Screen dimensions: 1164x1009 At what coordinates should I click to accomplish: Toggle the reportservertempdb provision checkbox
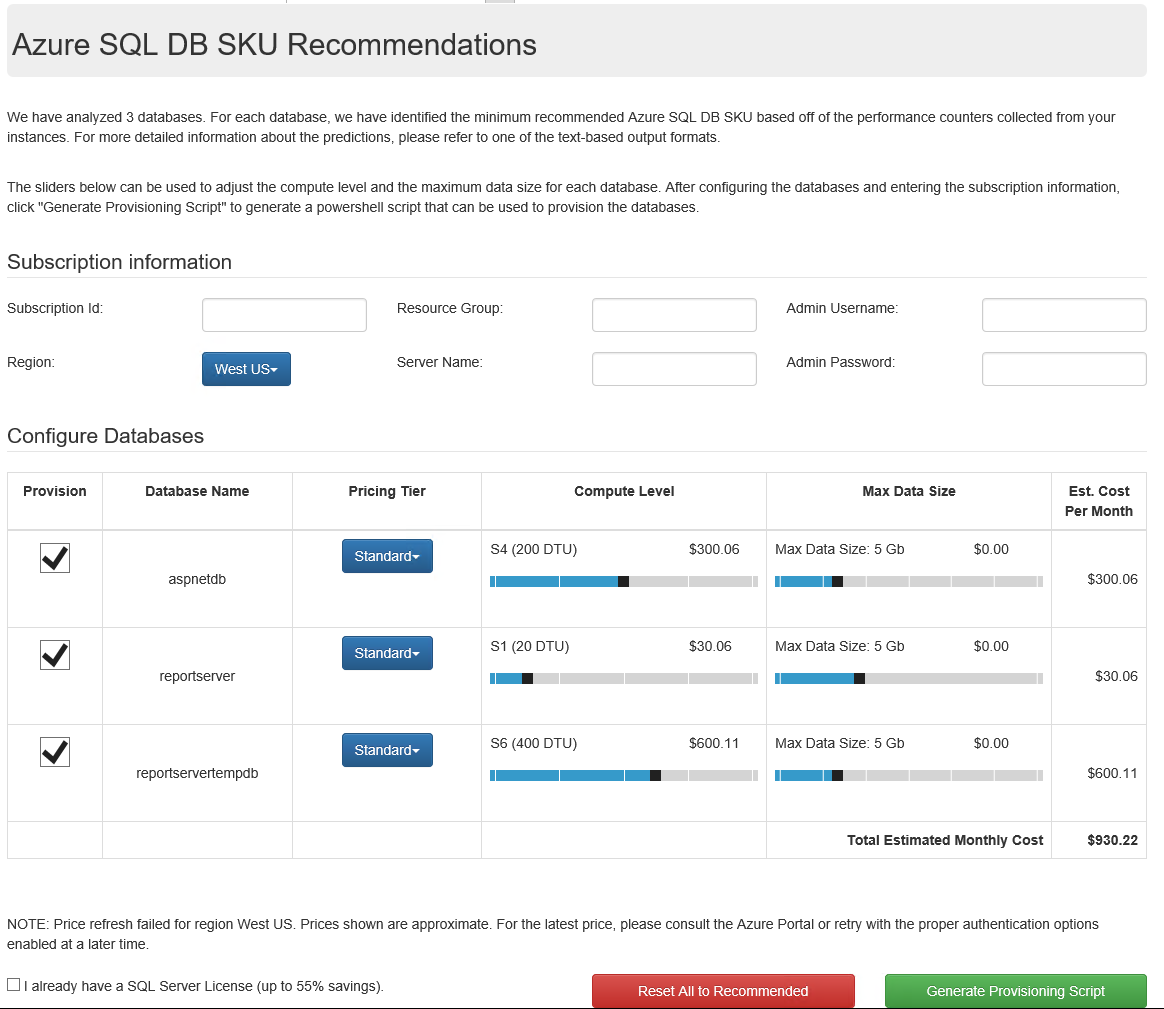tap(55, 752)
